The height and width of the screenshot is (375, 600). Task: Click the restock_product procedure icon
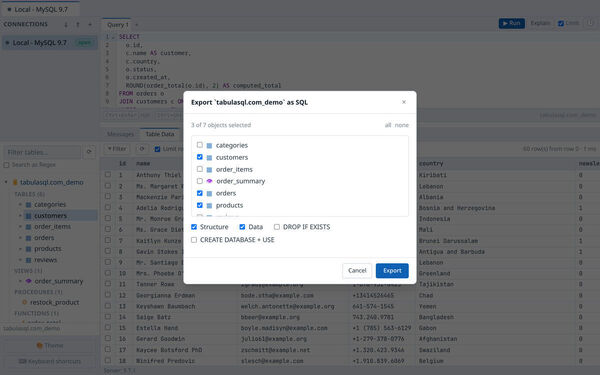click(x=24, y=302)
